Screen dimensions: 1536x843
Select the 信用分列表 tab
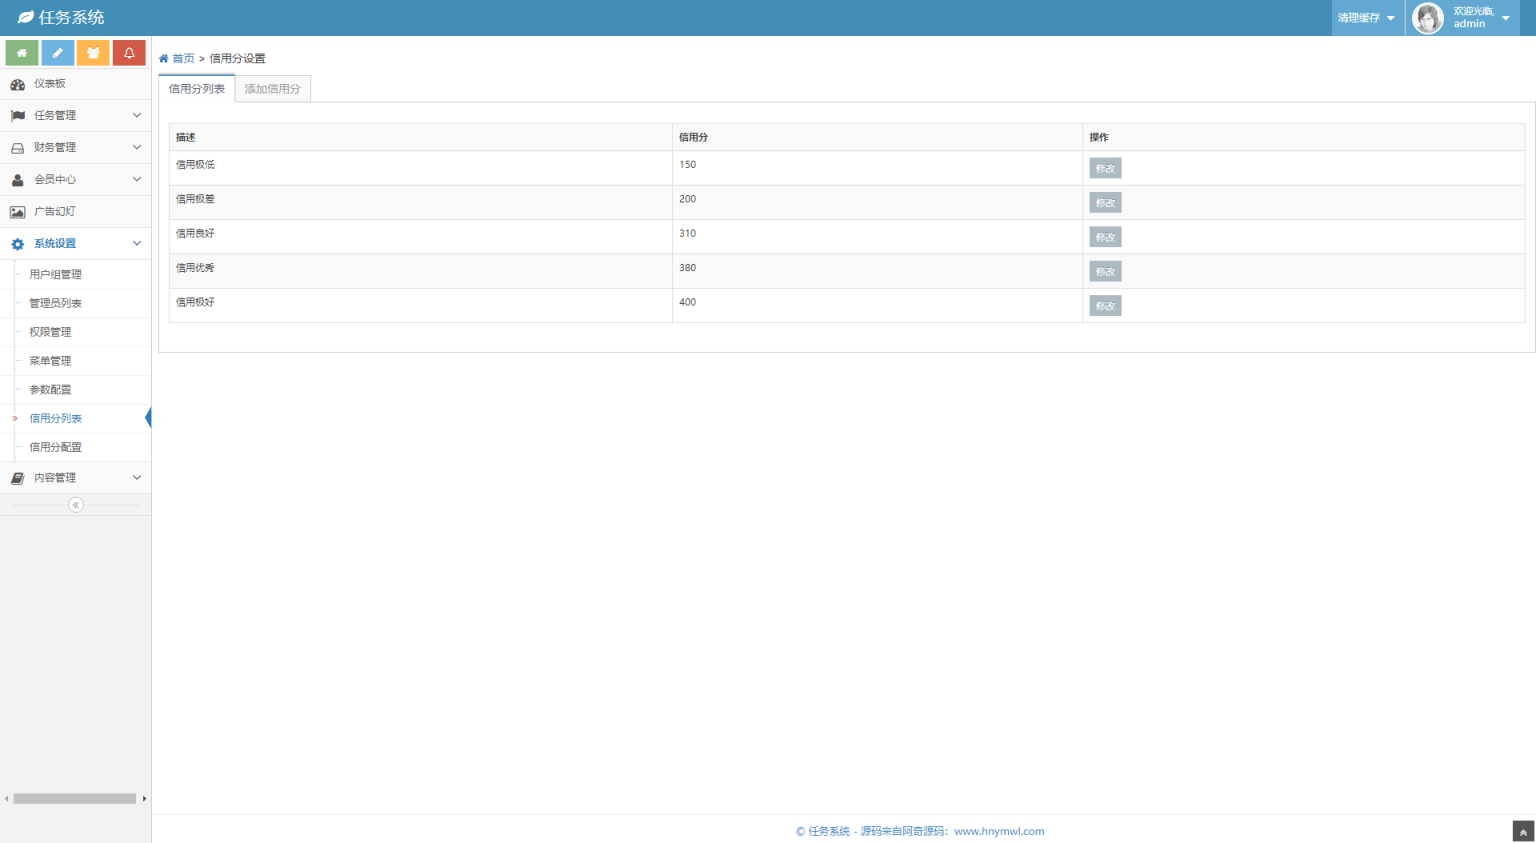pyautogui.click(x=197, y=89)
